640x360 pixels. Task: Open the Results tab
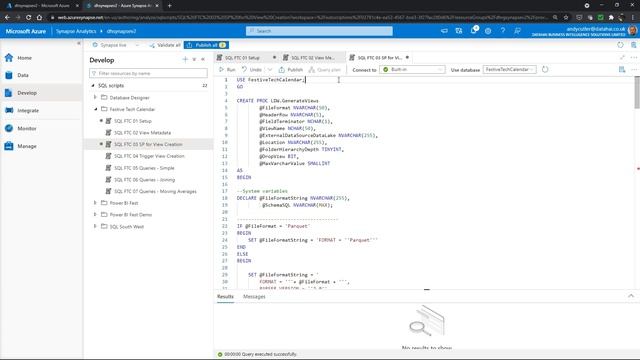225,297
